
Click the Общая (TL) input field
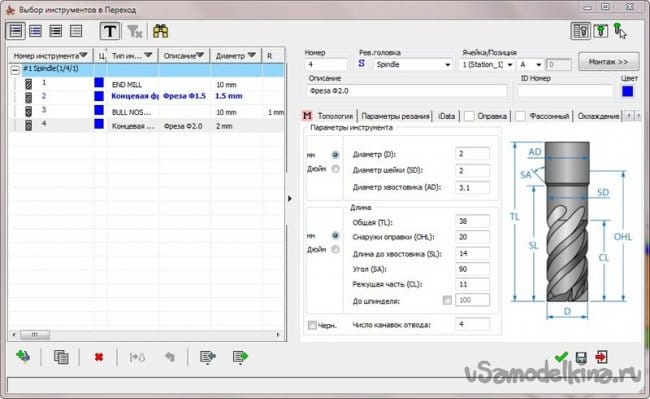click(x=472, y=221)
